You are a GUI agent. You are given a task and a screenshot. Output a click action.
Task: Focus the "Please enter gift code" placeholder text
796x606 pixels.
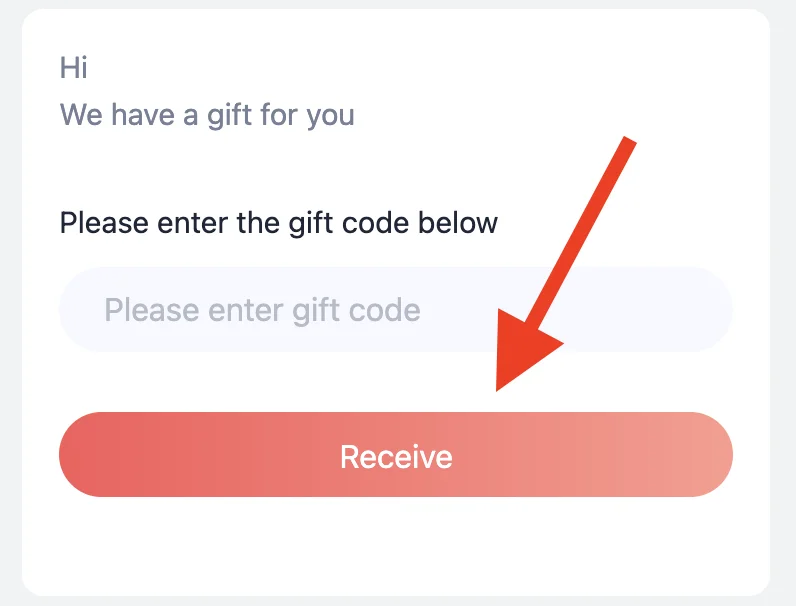pos(262,310)
